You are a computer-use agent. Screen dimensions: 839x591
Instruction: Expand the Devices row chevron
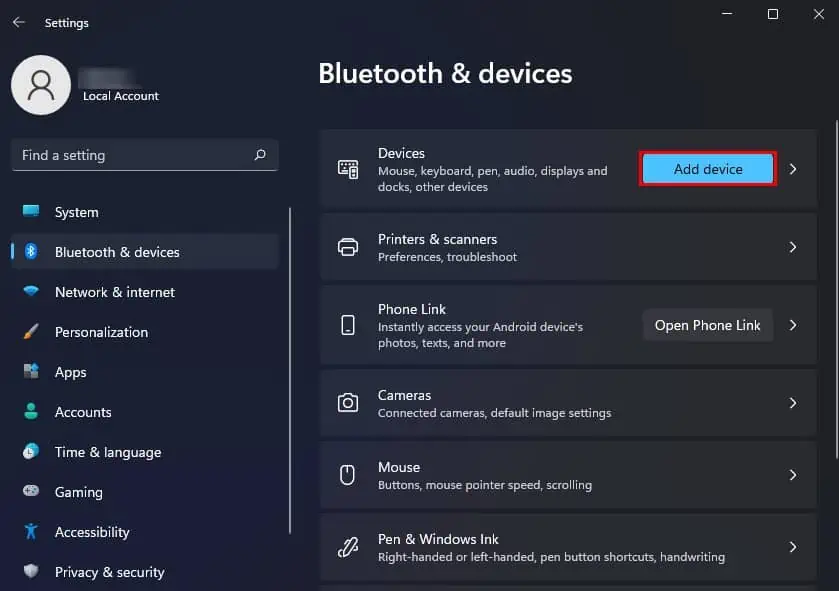[x=795, y=168]
